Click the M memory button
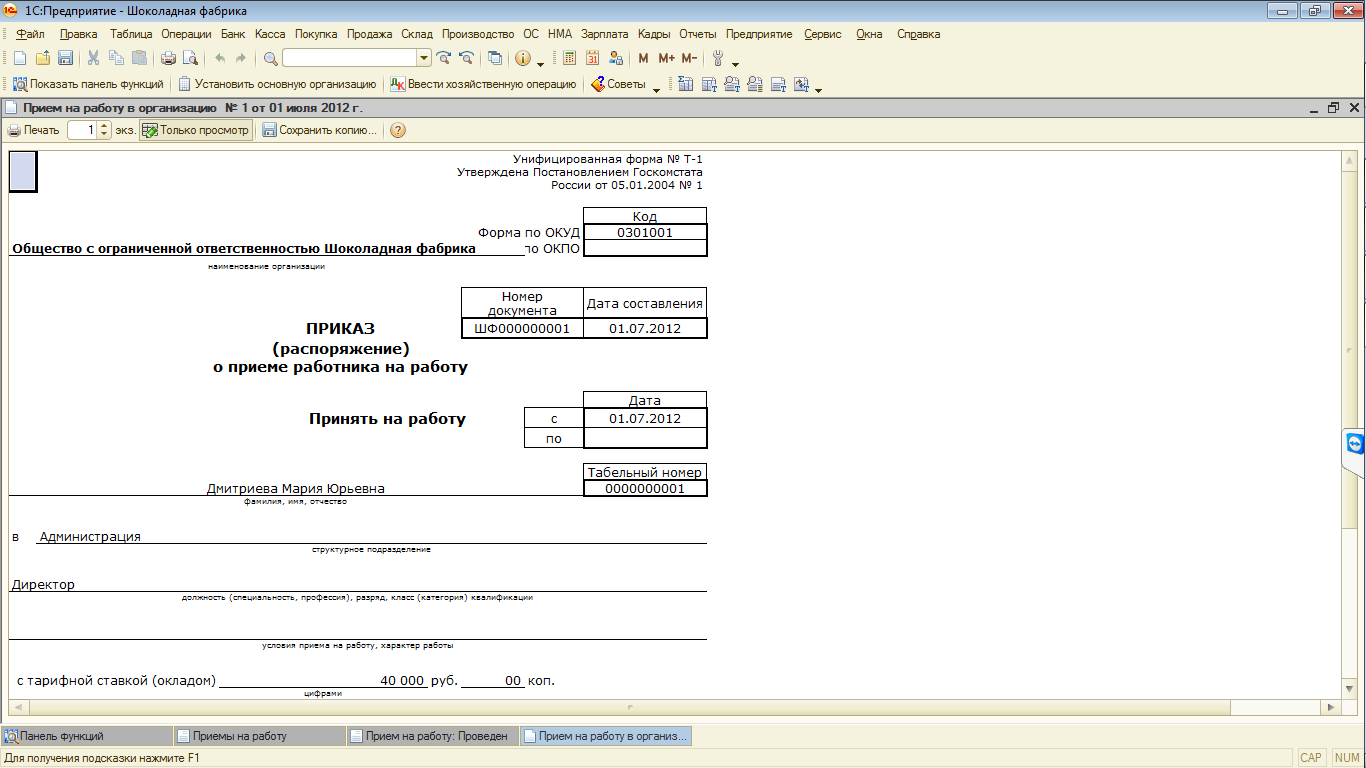Image resolution: width=1366 pixels, height=768 pixels. click(x=643, y=58)
